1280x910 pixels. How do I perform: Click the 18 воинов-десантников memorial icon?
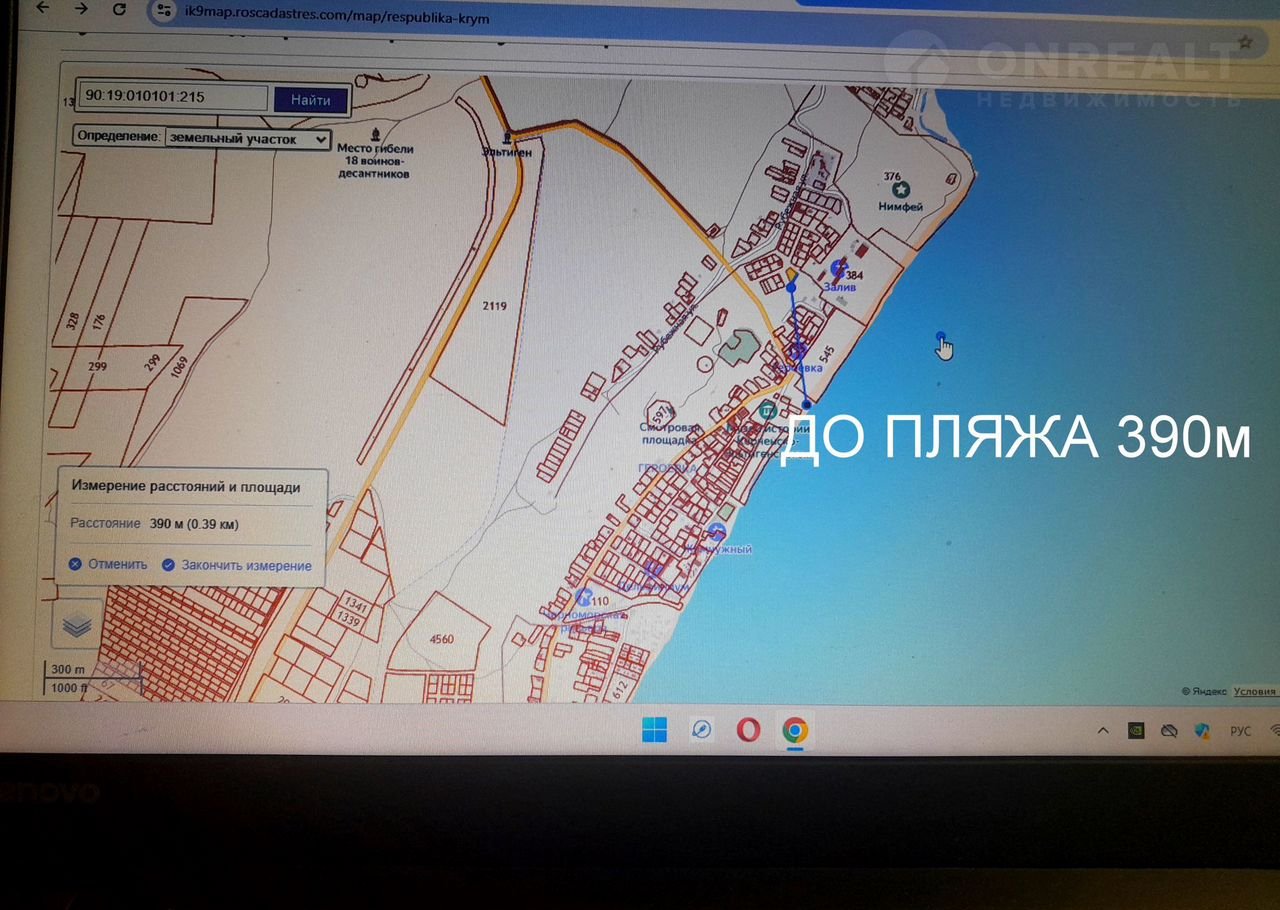pos(375,133)
